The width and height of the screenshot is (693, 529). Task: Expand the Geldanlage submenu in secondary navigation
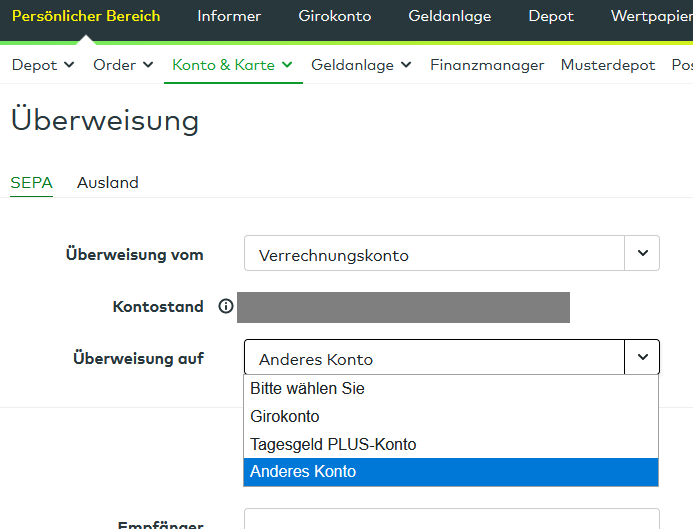pos(361,65)
